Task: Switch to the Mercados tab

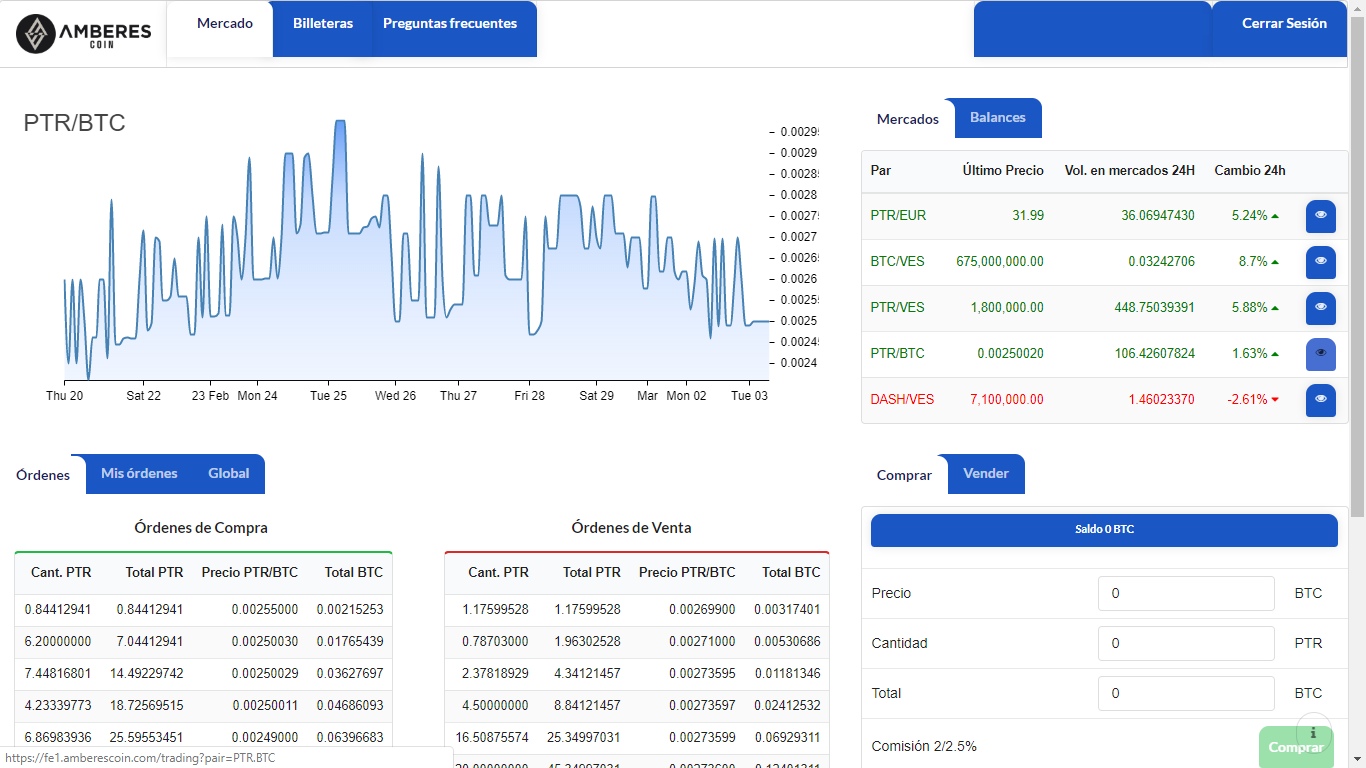Action: click(907, 118)
